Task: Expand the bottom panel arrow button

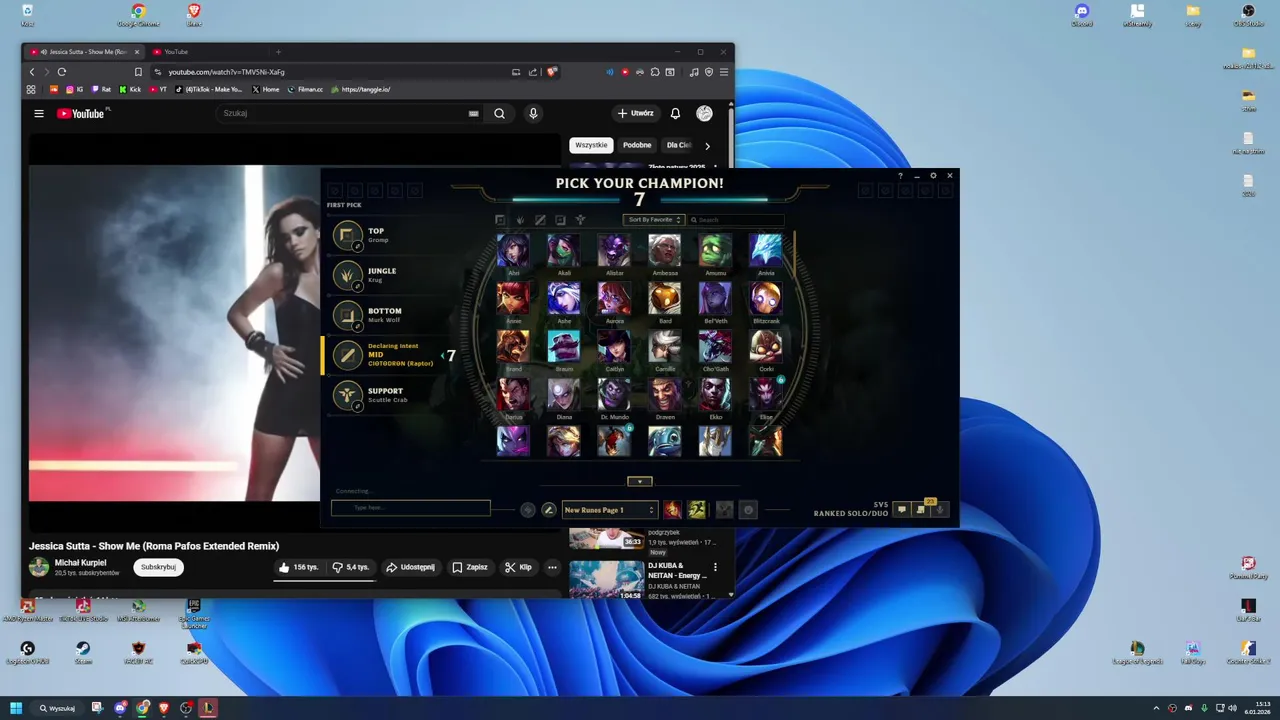Action: (640, 482)
